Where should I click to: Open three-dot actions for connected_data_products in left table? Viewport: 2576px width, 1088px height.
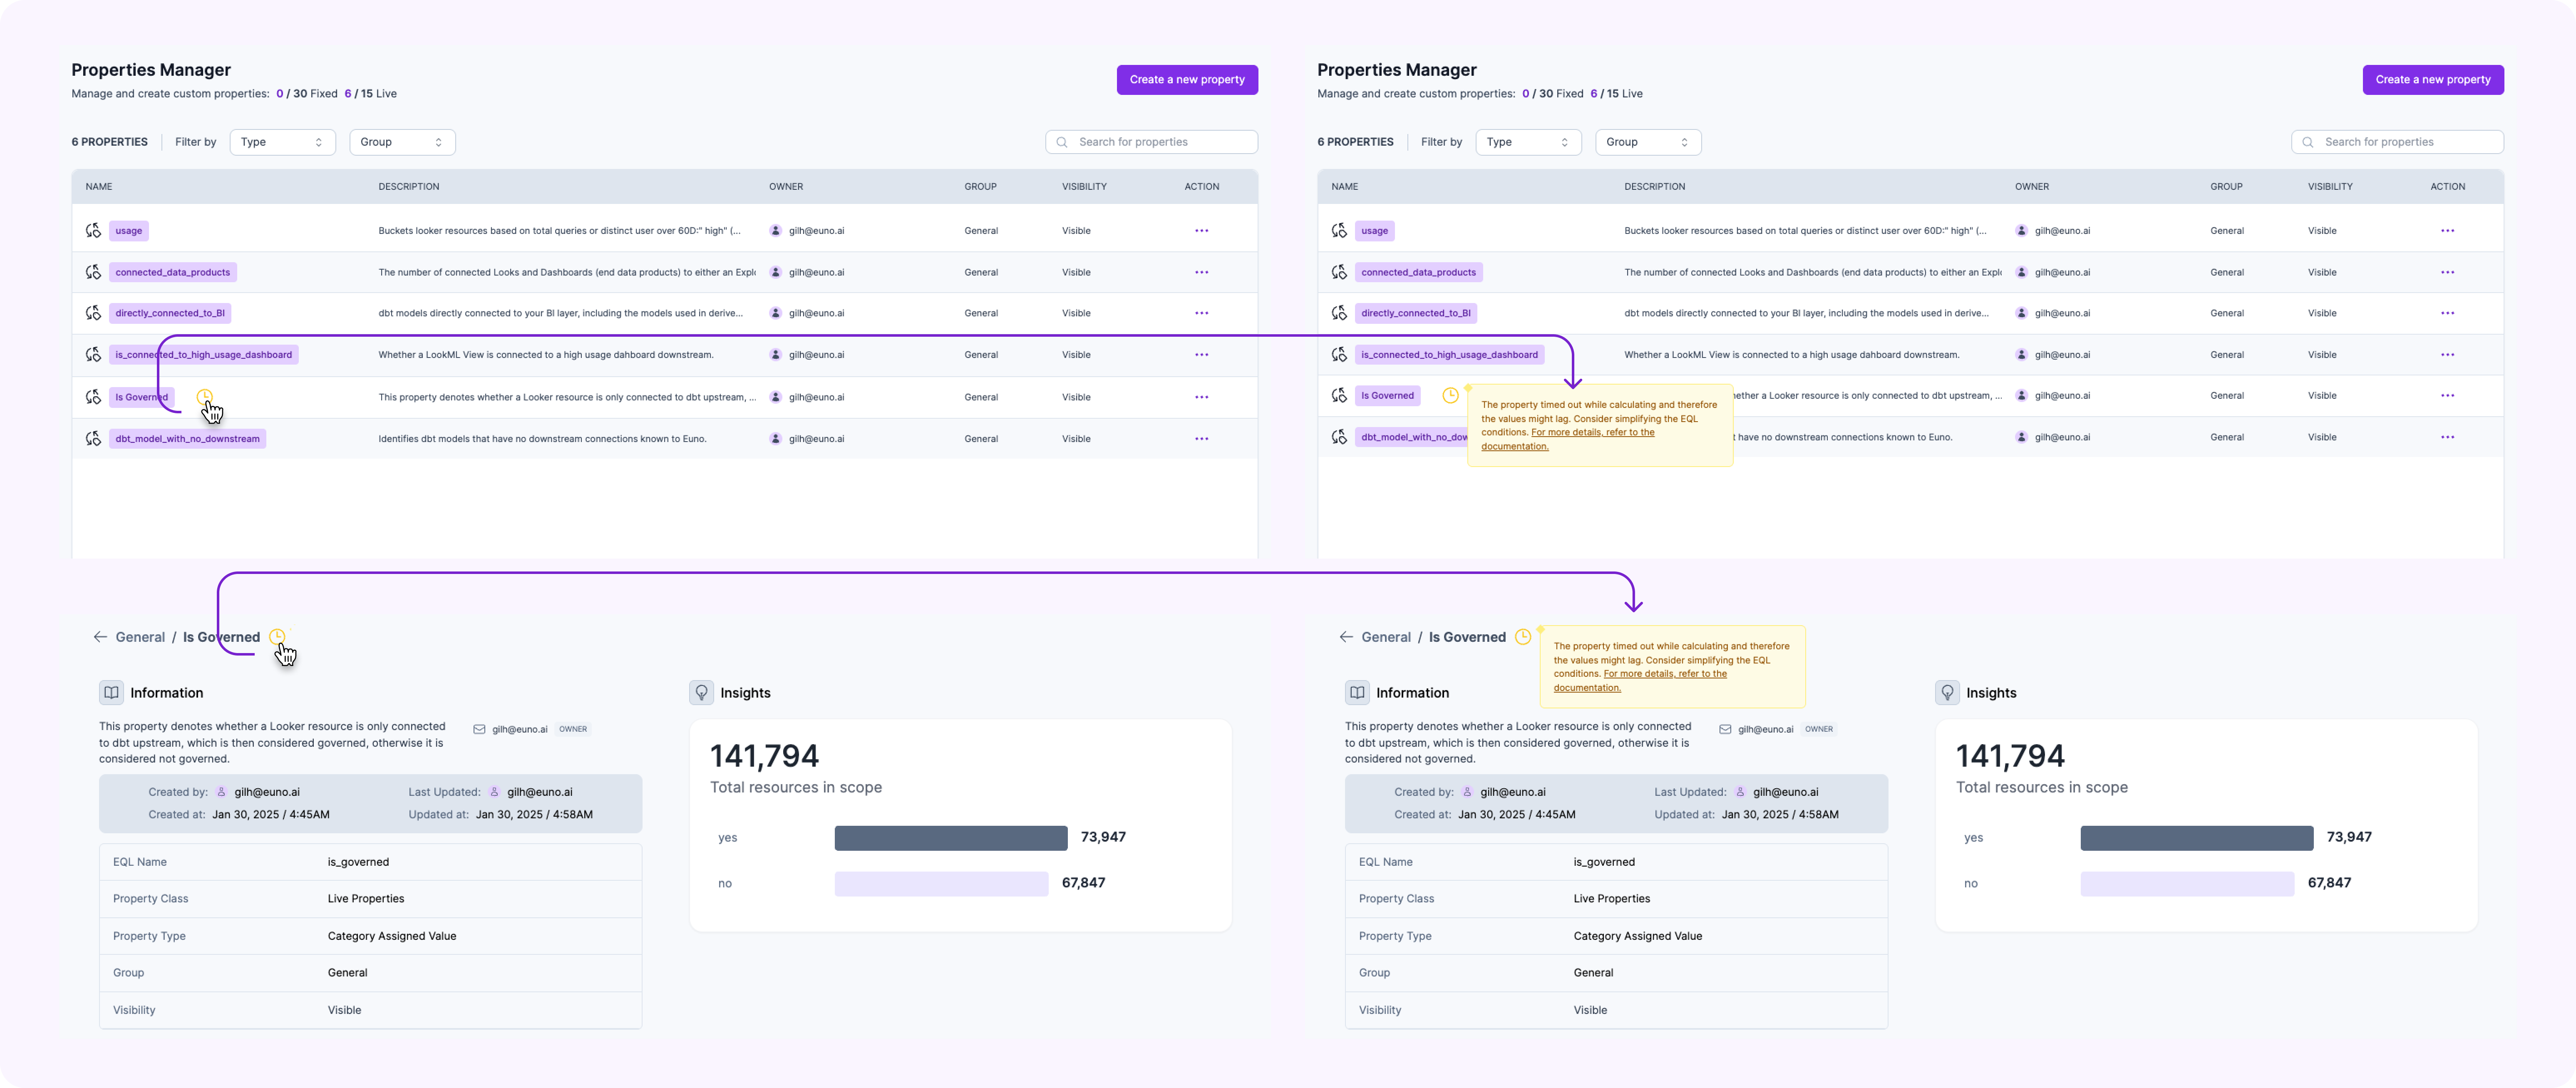click(1201, 272)
